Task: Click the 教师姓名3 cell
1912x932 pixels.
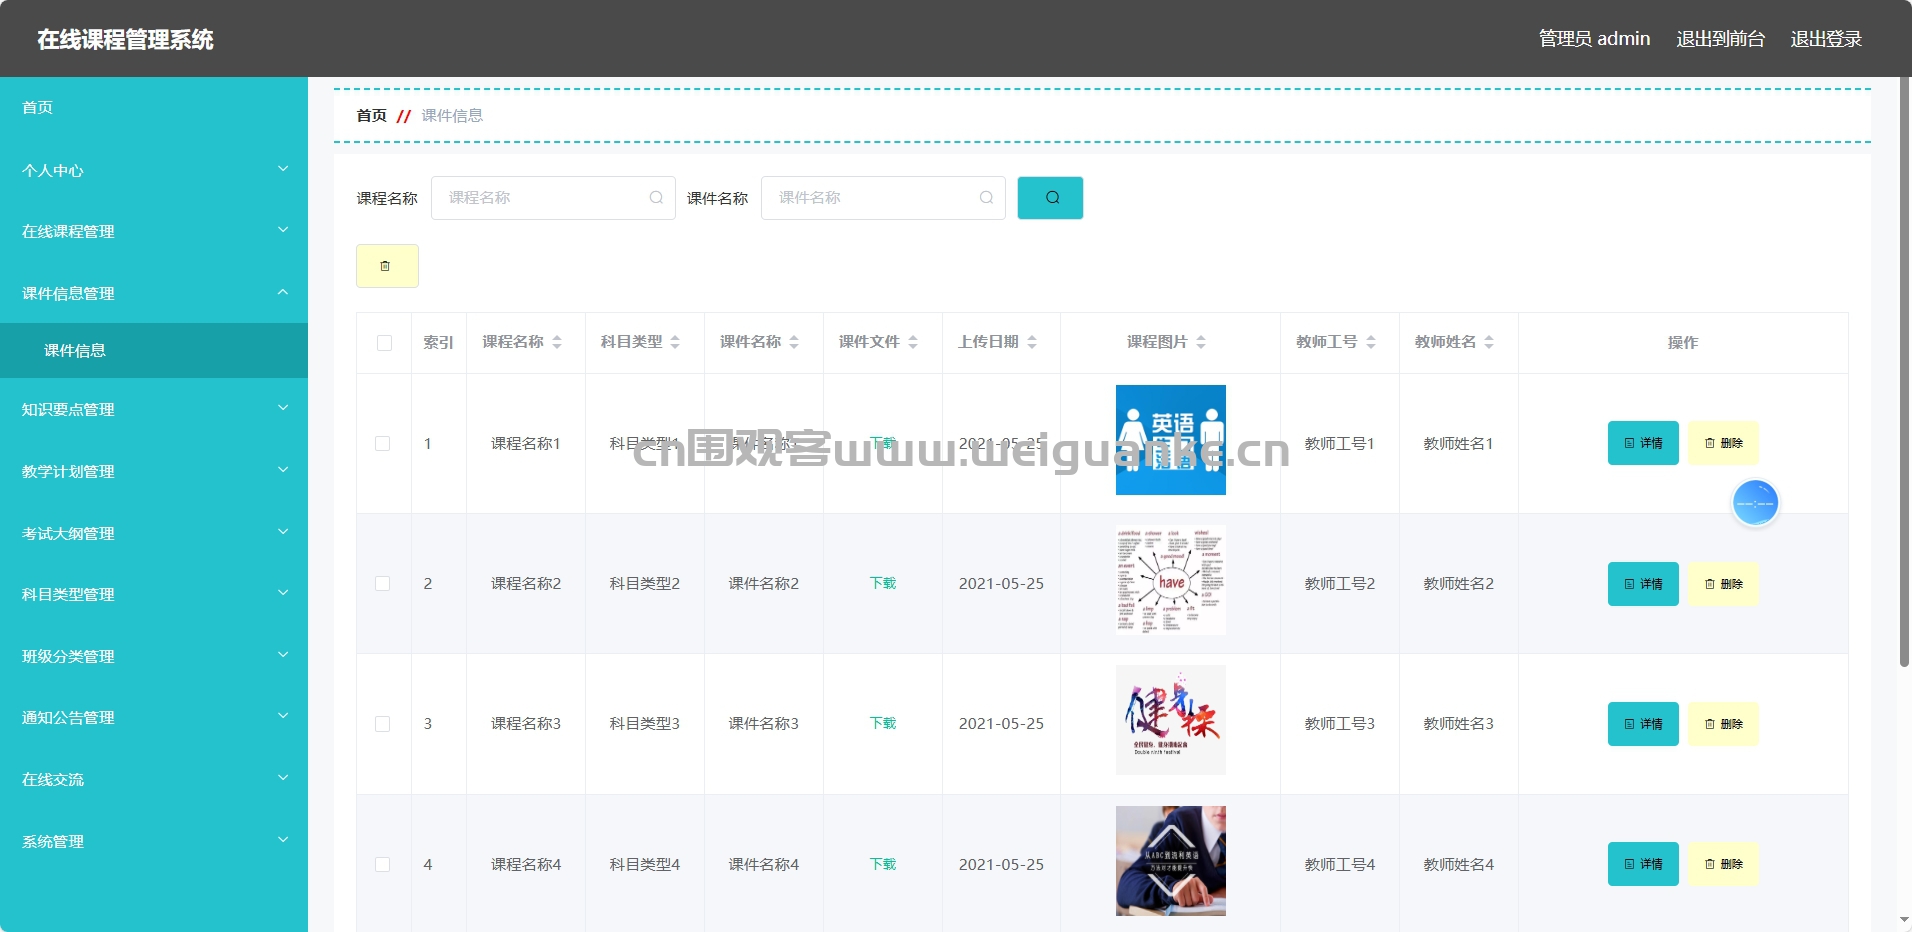Action: (x=1459, y=724)
